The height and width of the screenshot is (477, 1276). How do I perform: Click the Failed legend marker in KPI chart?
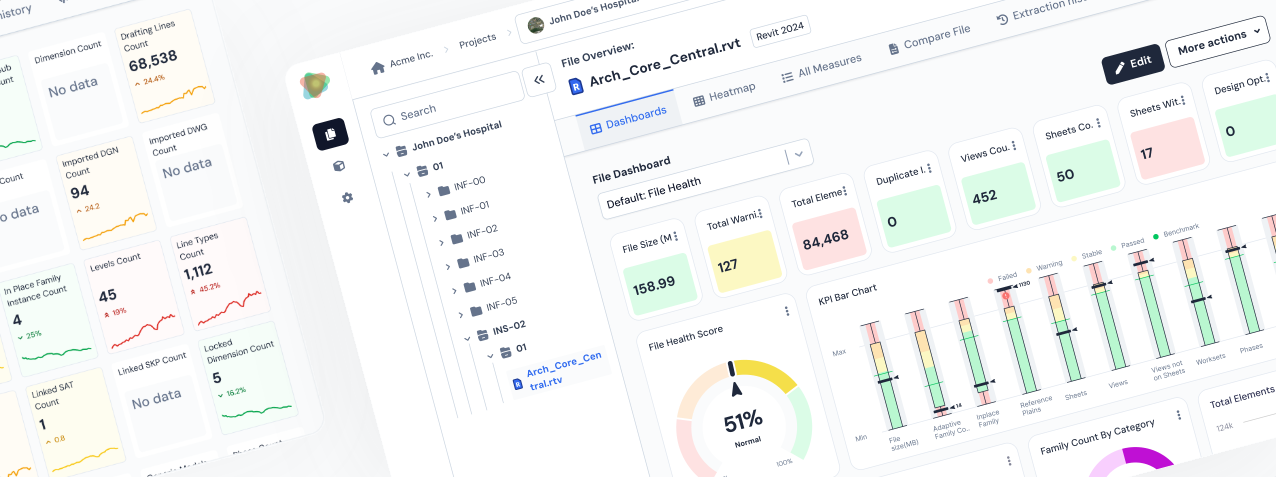click(990, 283)
